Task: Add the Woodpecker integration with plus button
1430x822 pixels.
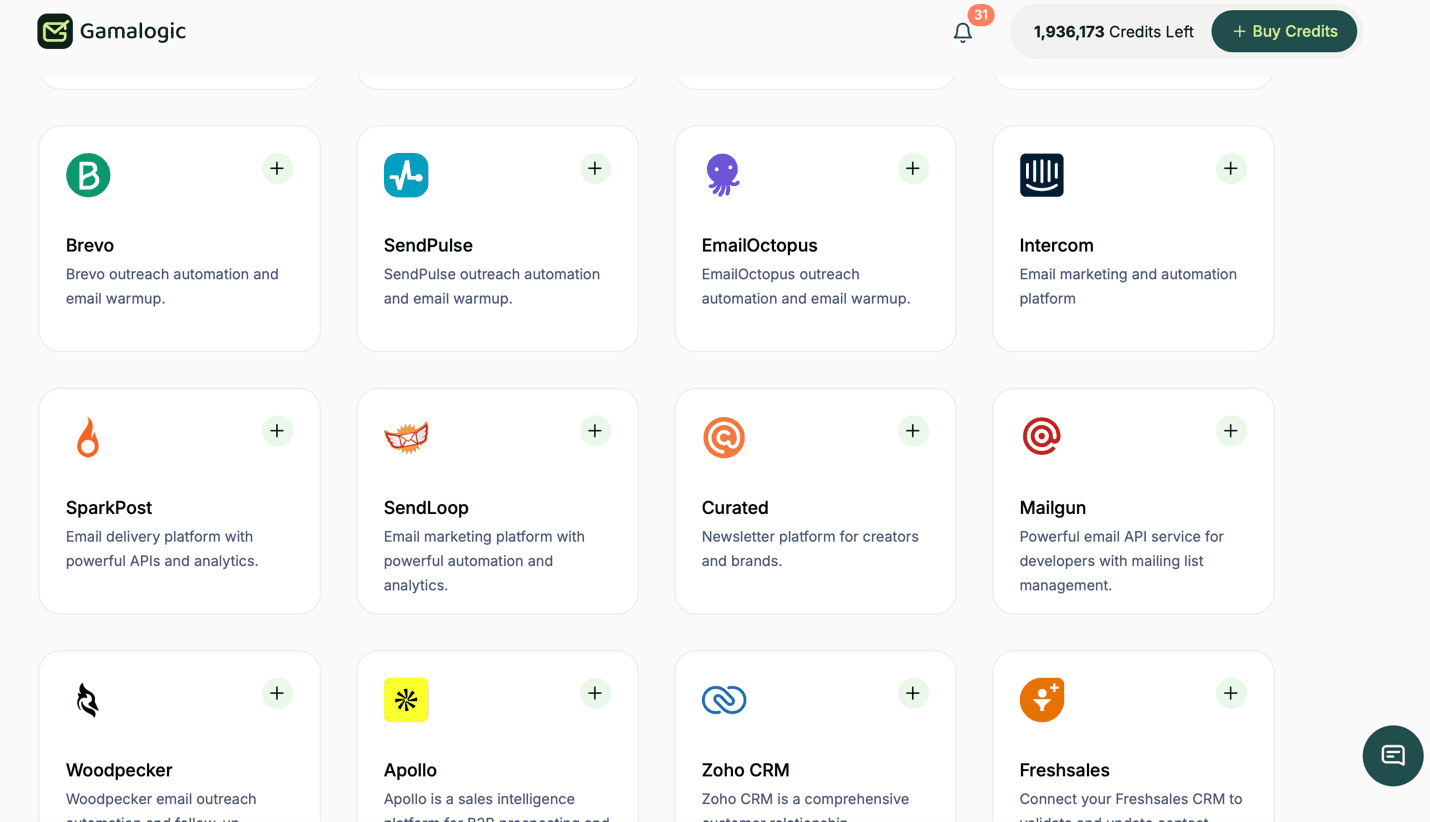Action: pyautogui.click(x=277, y=693)
